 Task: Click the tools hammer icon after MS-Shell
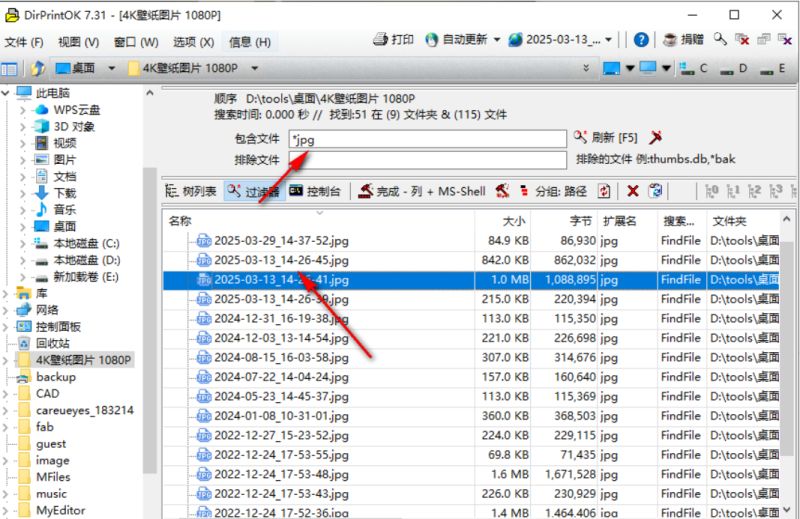(502, 191)
